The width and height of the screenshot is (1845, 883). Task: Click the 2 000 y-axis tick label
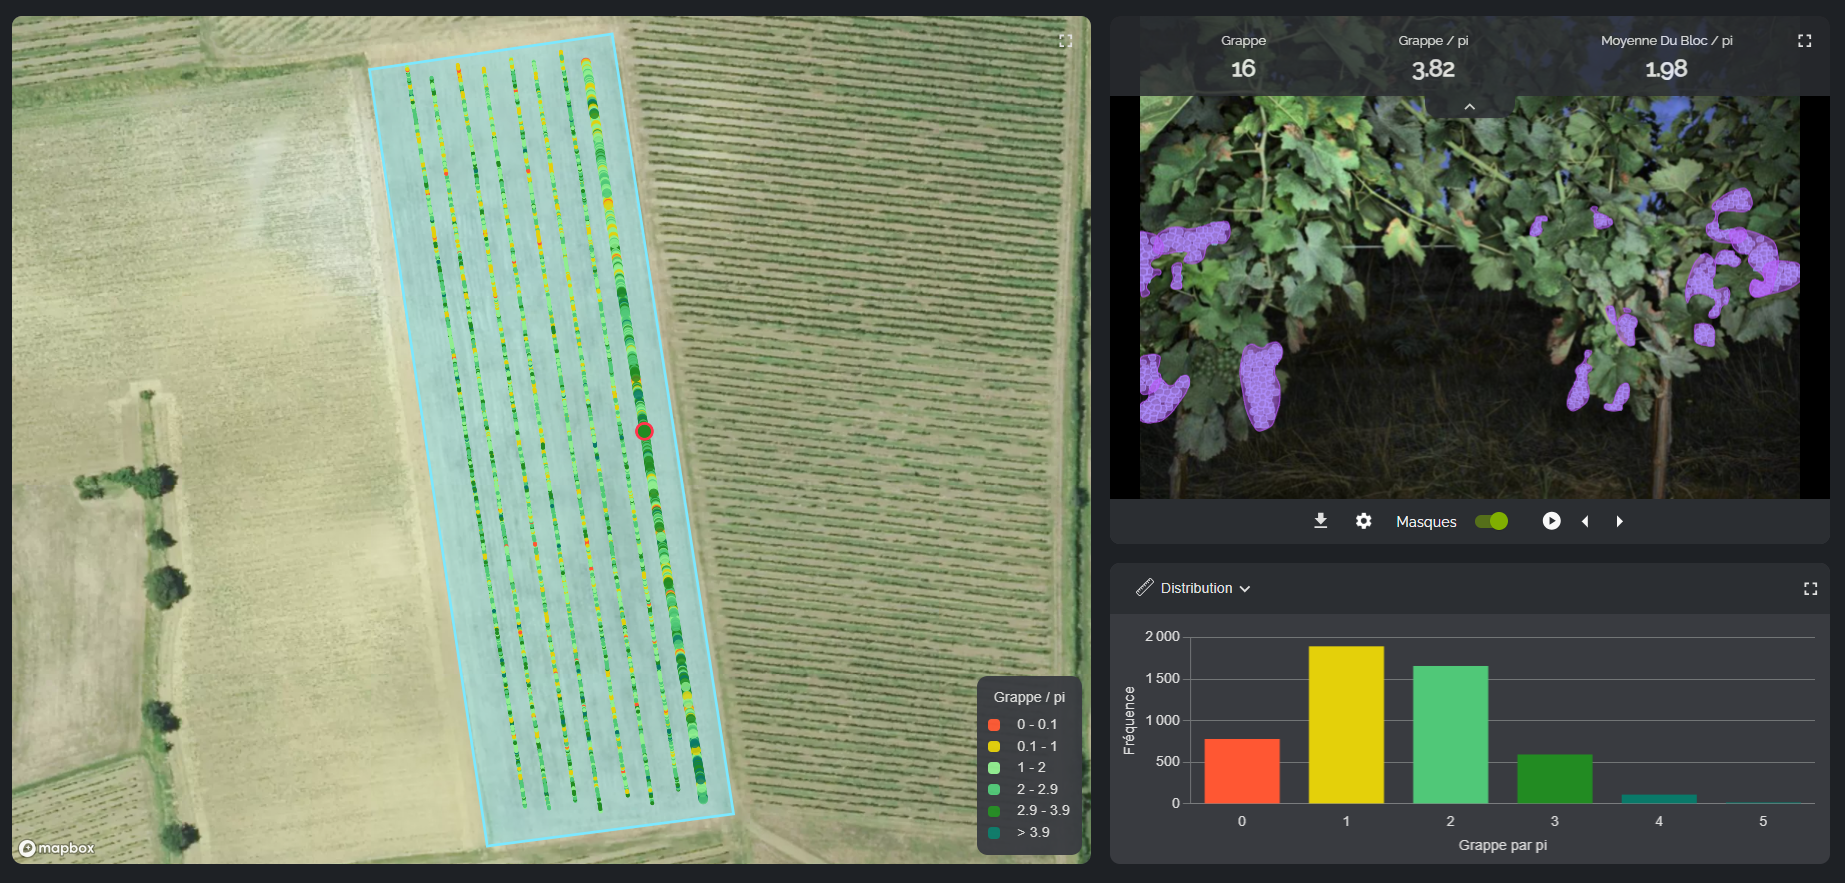click(1162, 636)
